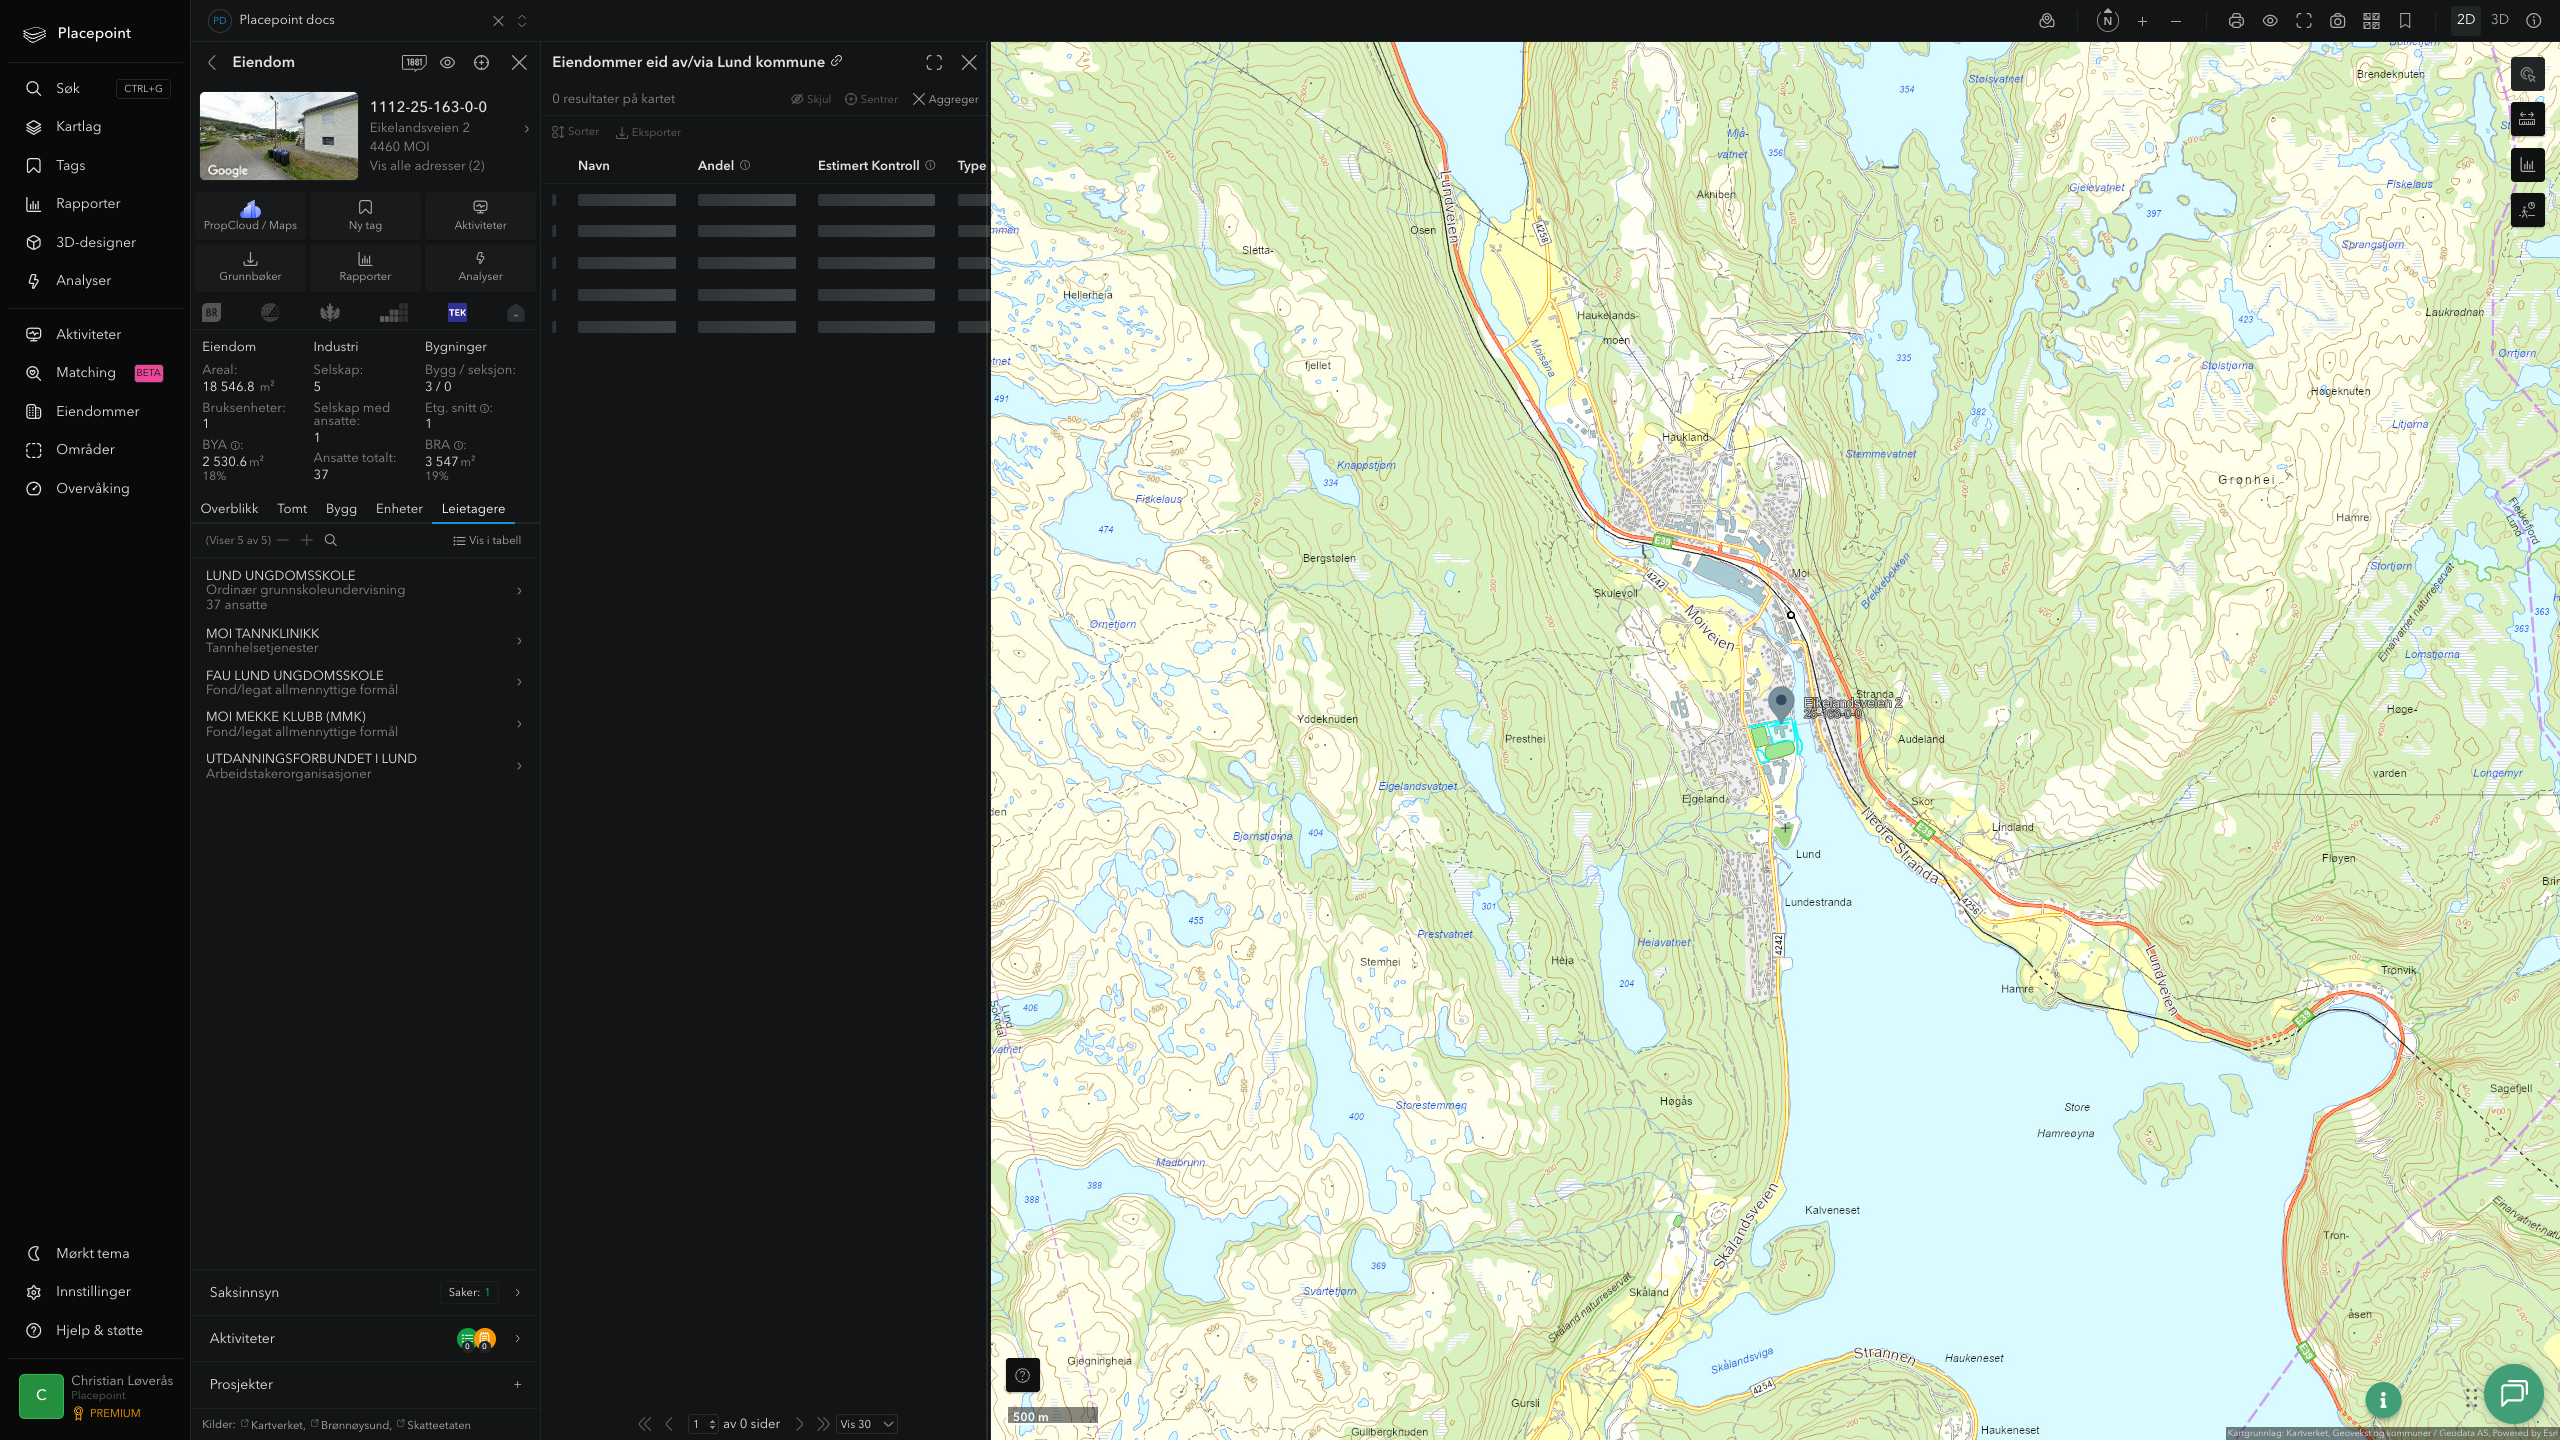
Task: Take a map screenshot with camera icon
Action: (x=2338, y=21)
